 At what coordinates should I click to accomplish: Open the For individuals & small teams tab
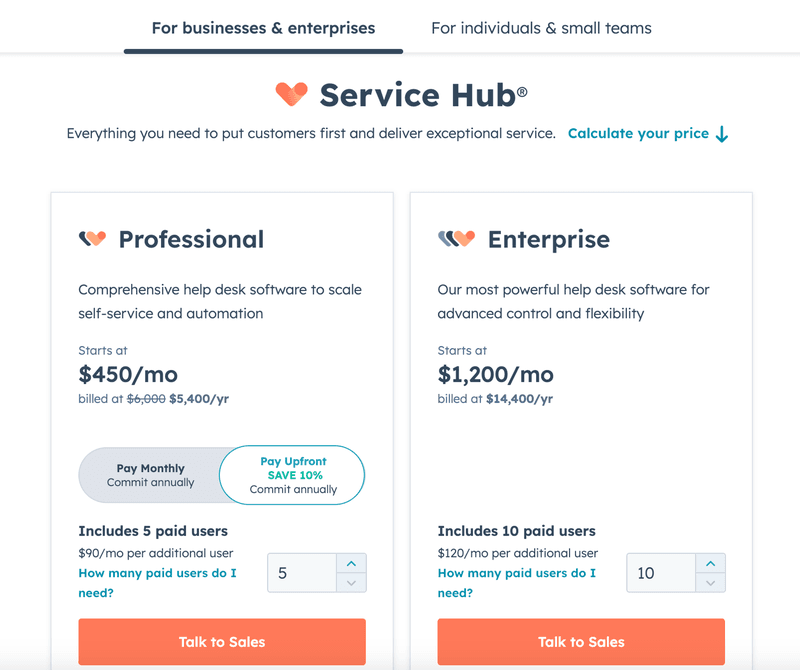coord(541,28)
